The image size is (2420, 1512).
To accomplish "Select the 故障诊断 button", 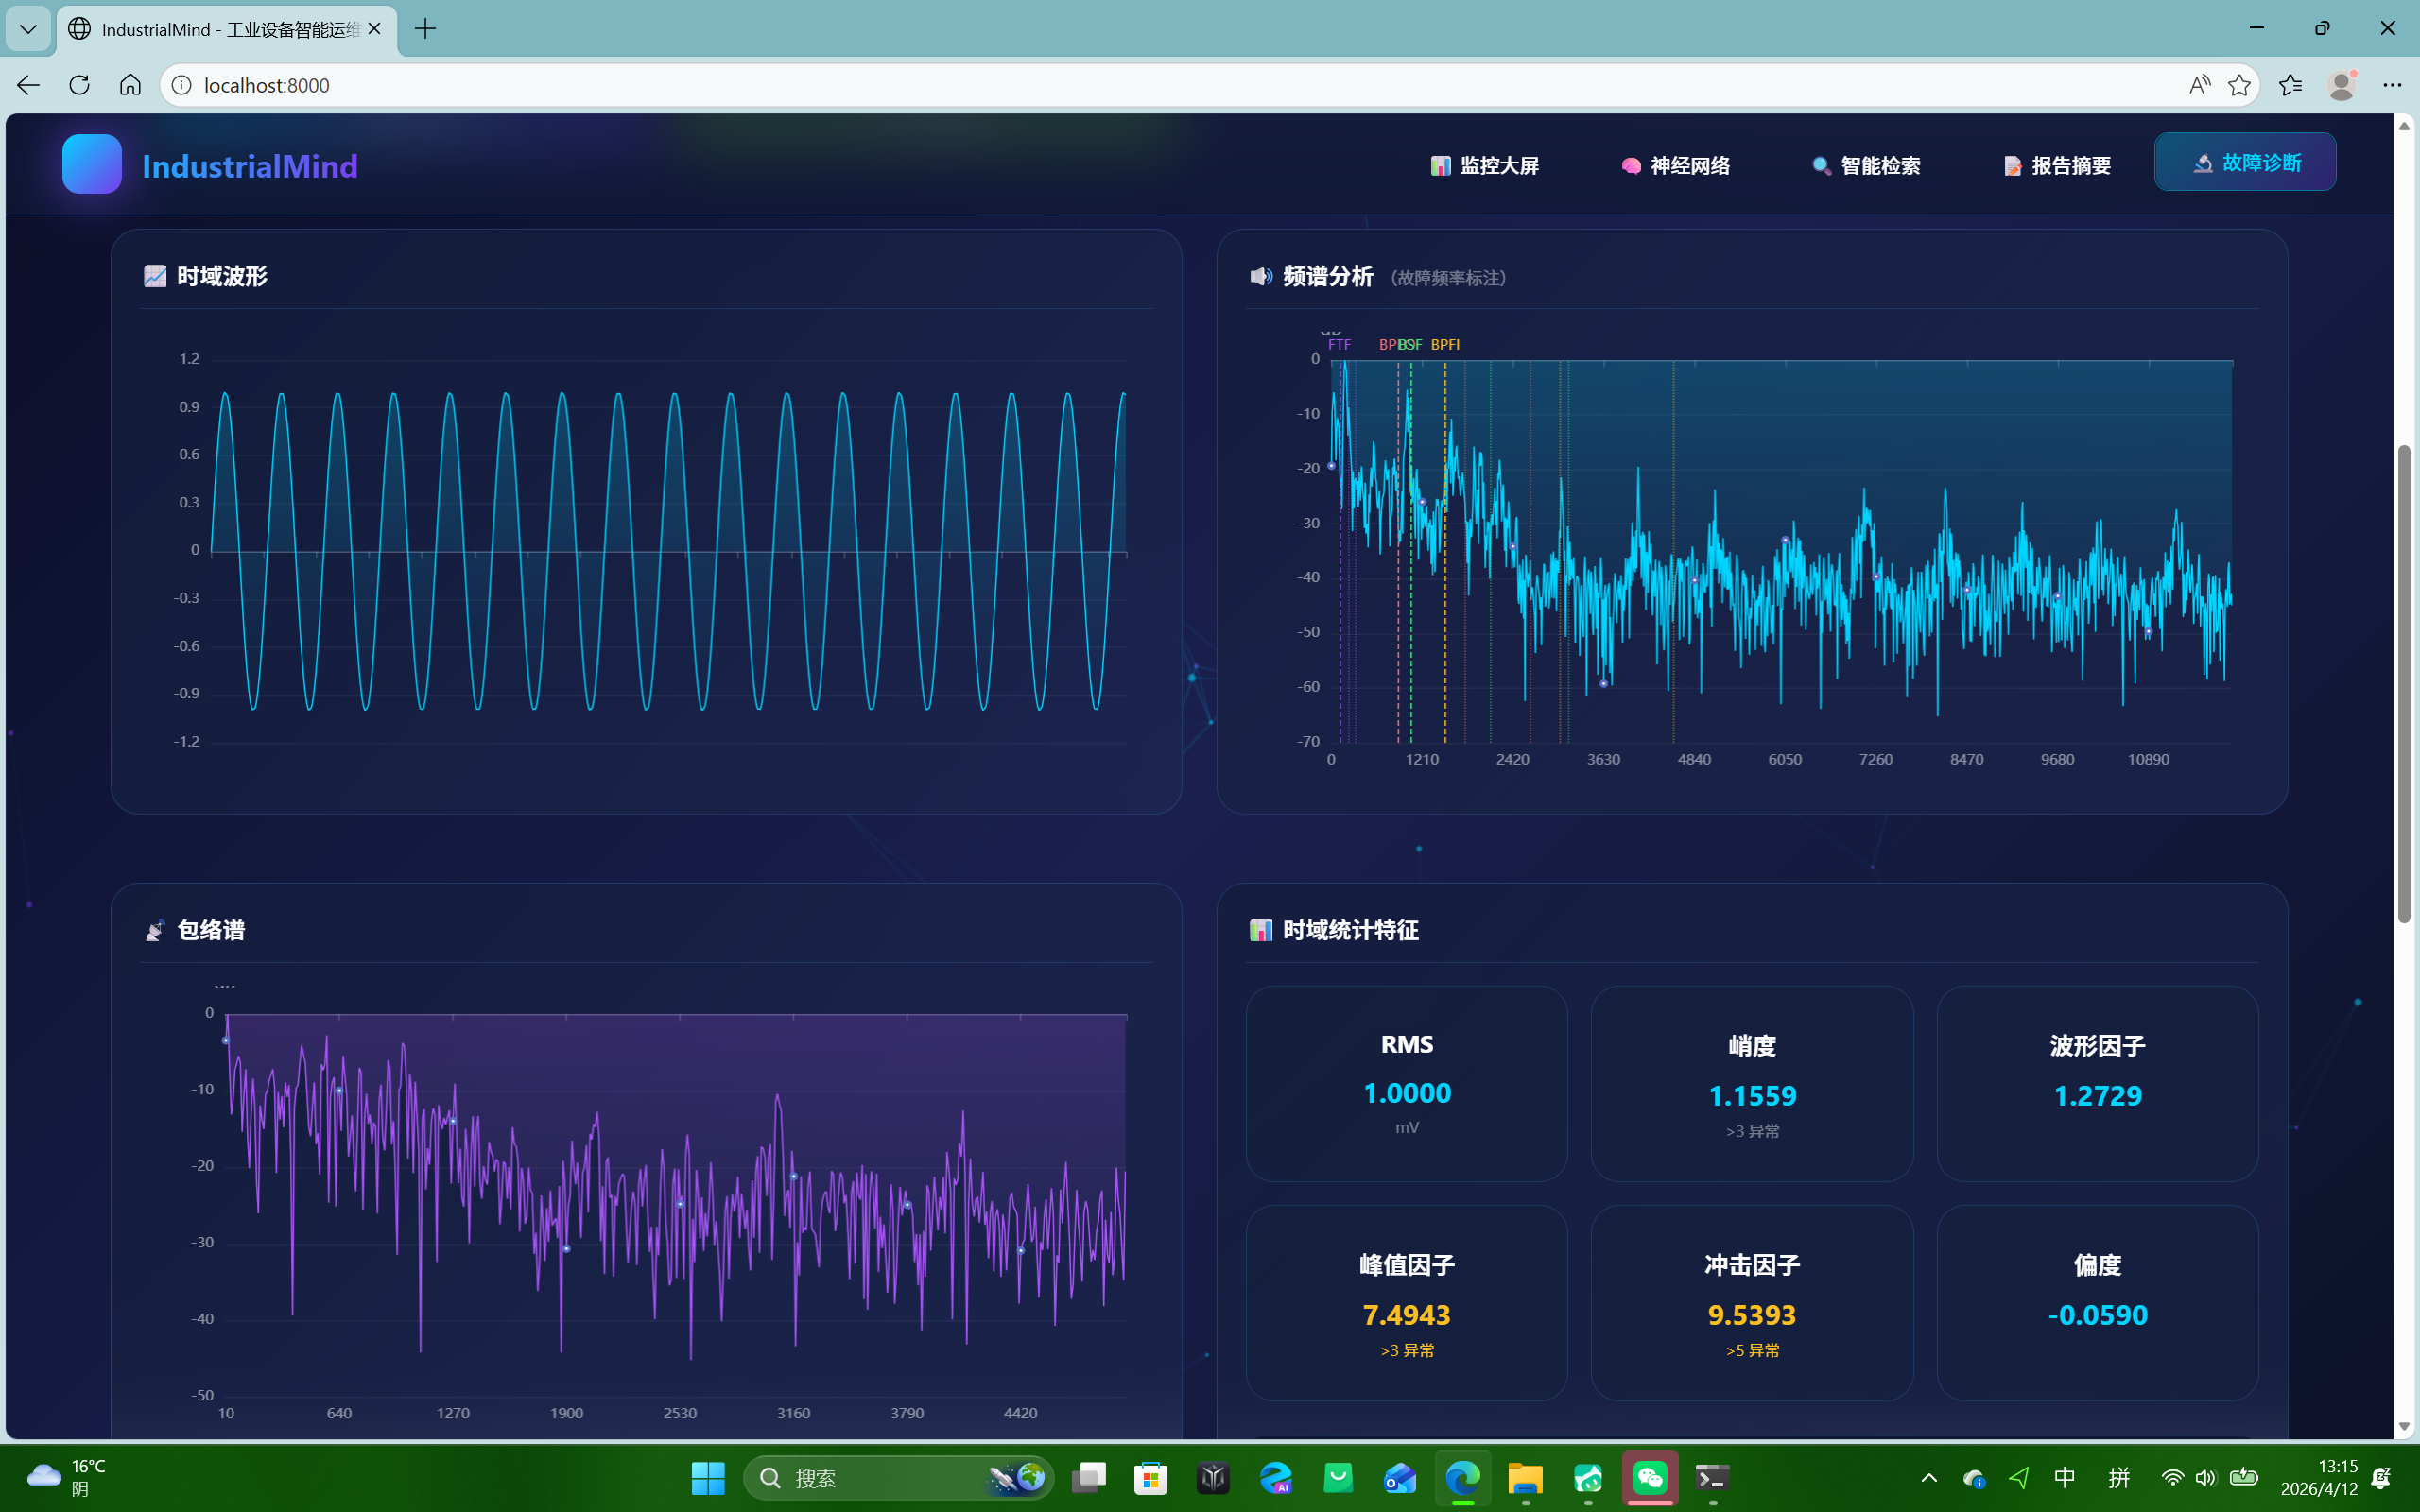I will (2245, 162).
